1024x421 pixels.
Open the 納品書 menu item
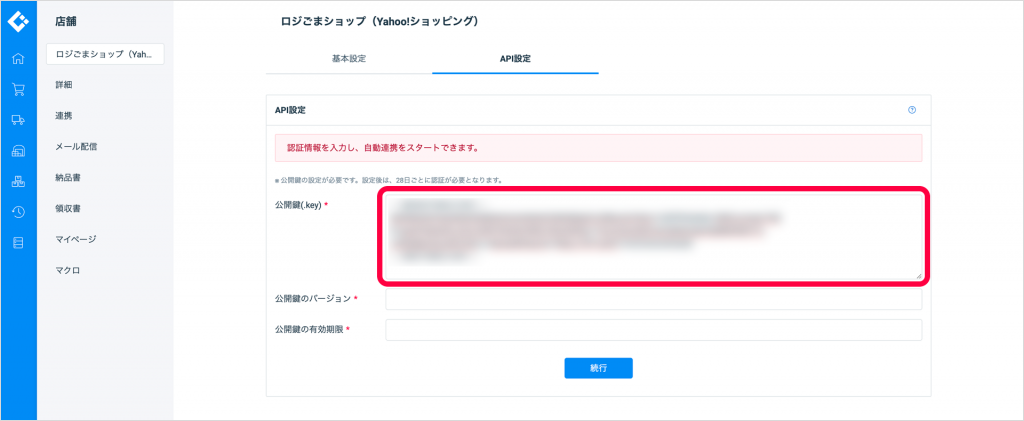(x=68, y=178)
